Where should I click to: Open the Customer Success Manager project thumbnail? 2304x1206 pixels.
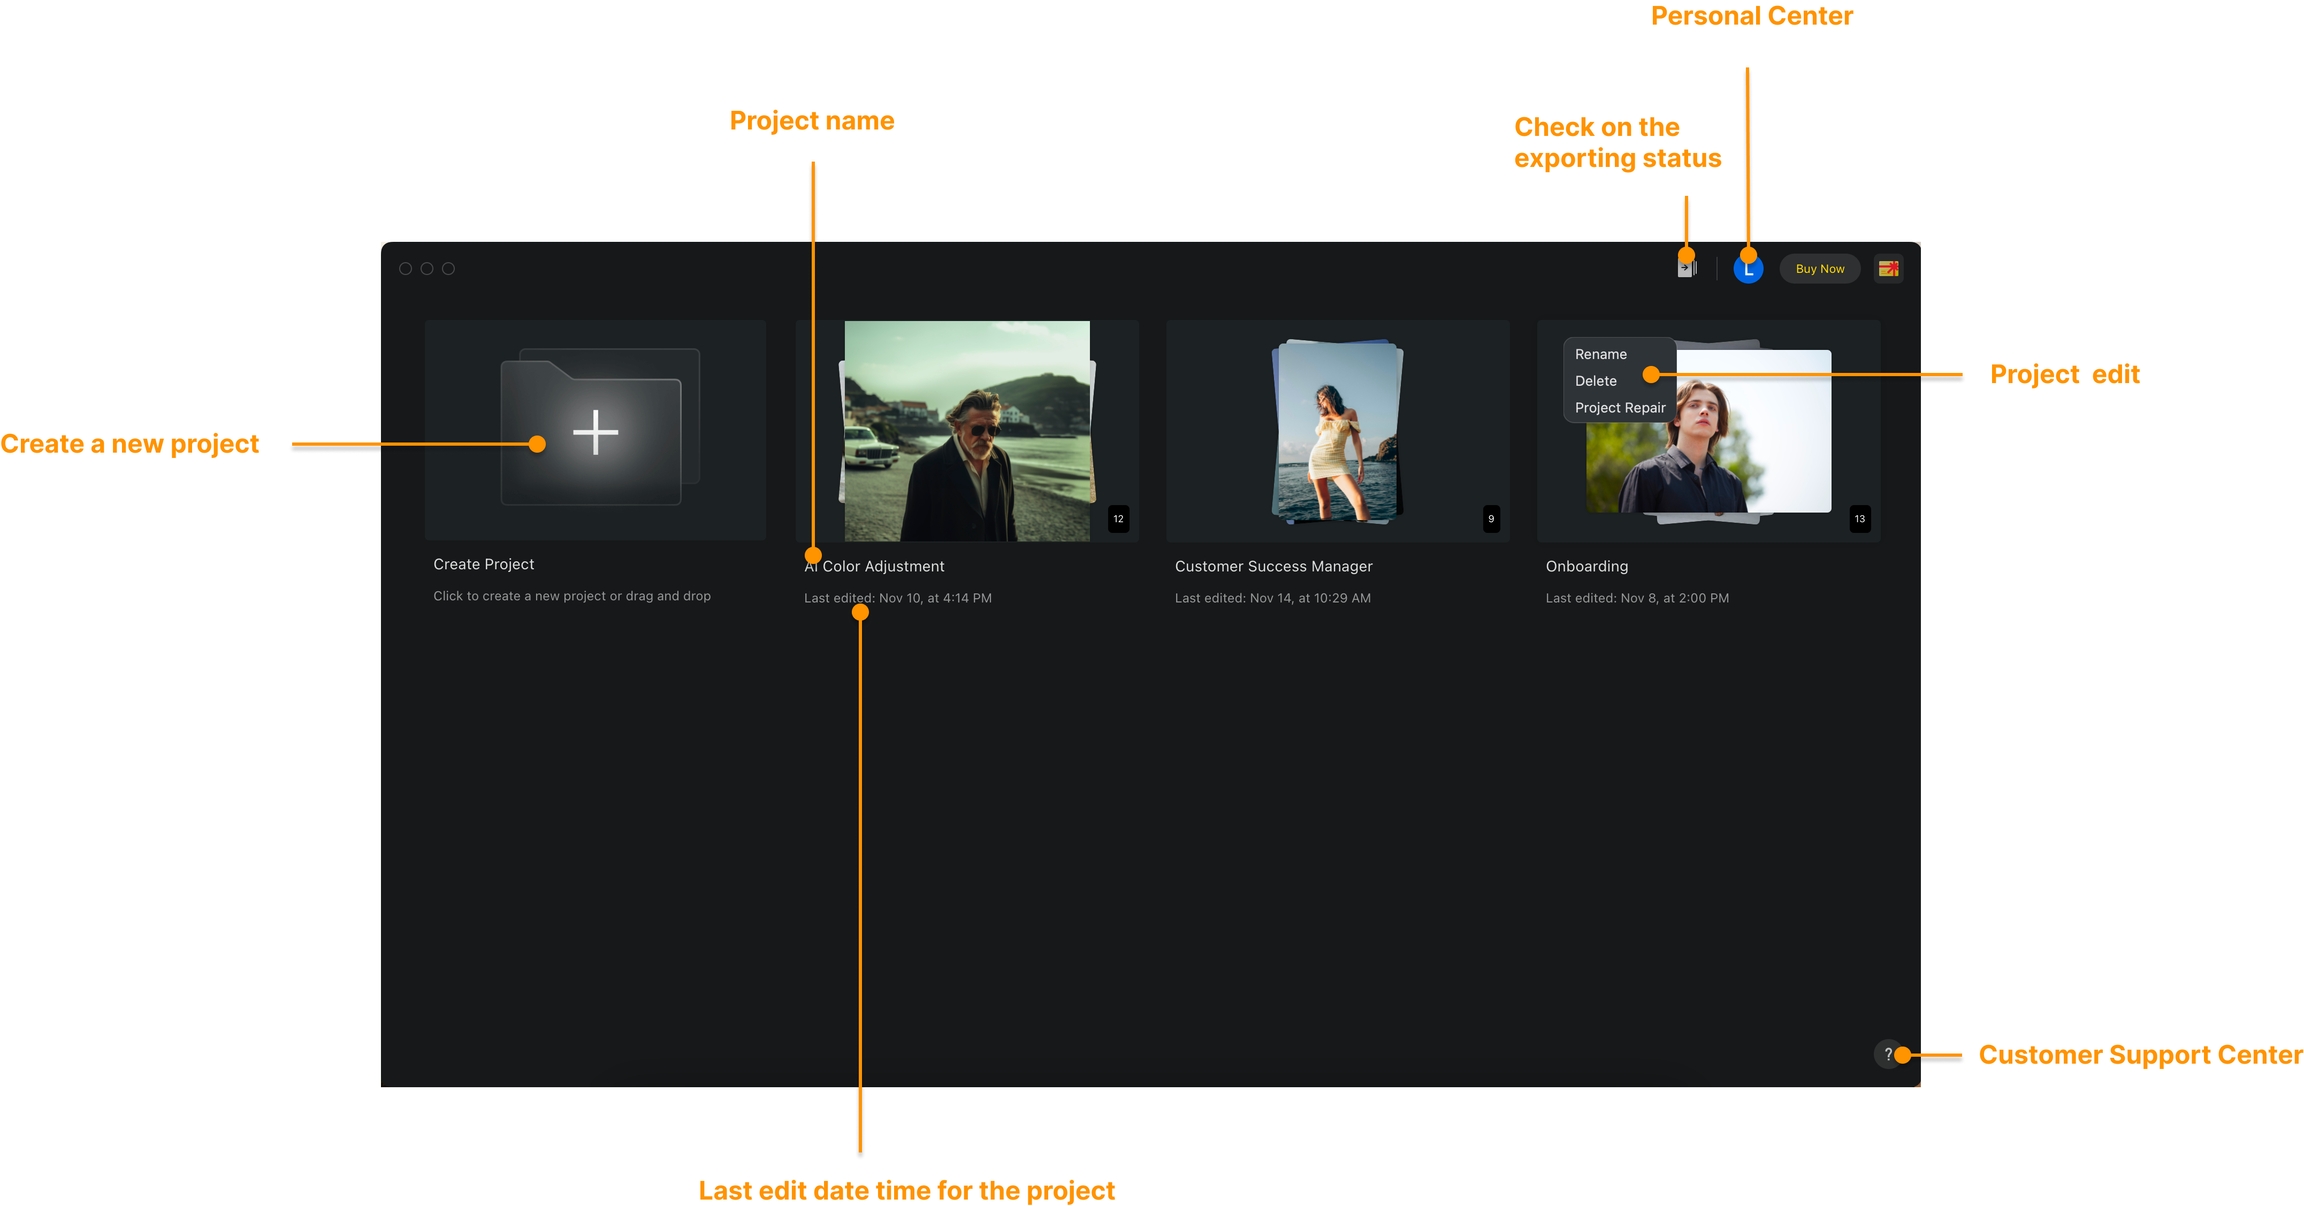(1337, 431)
